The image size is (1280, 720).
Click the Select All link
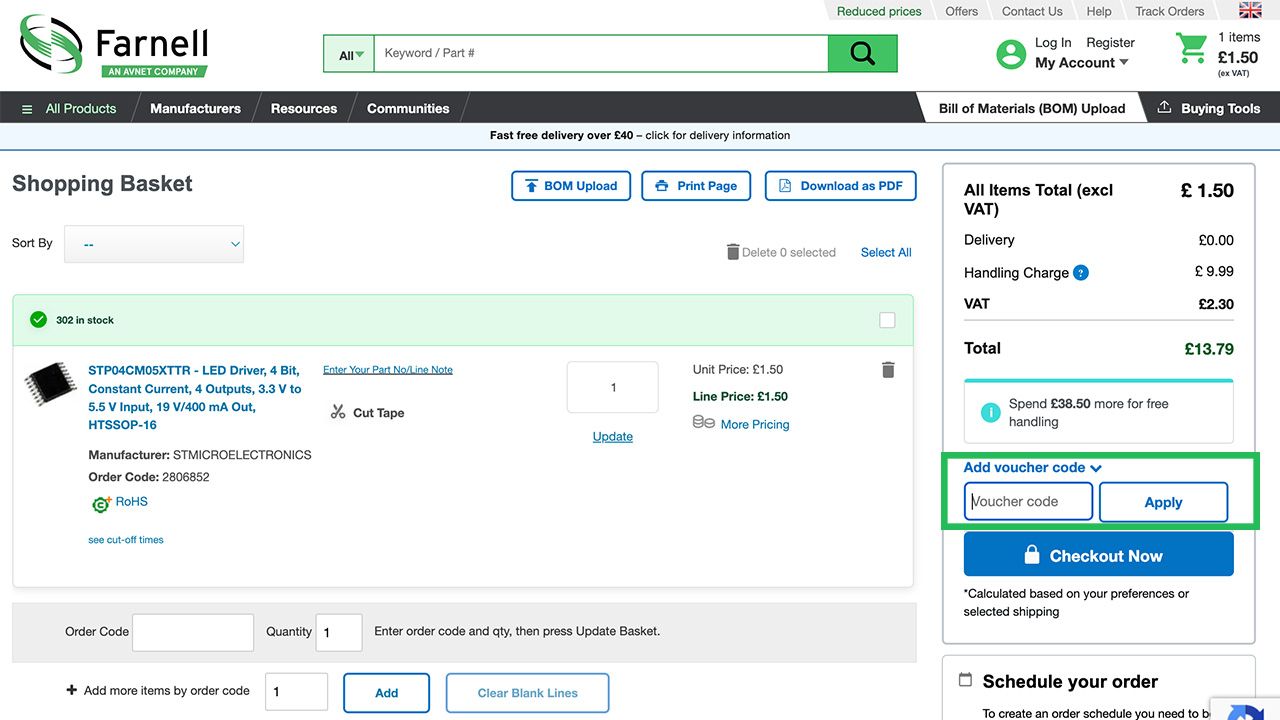pyautogui.click(x=886, y=252)
